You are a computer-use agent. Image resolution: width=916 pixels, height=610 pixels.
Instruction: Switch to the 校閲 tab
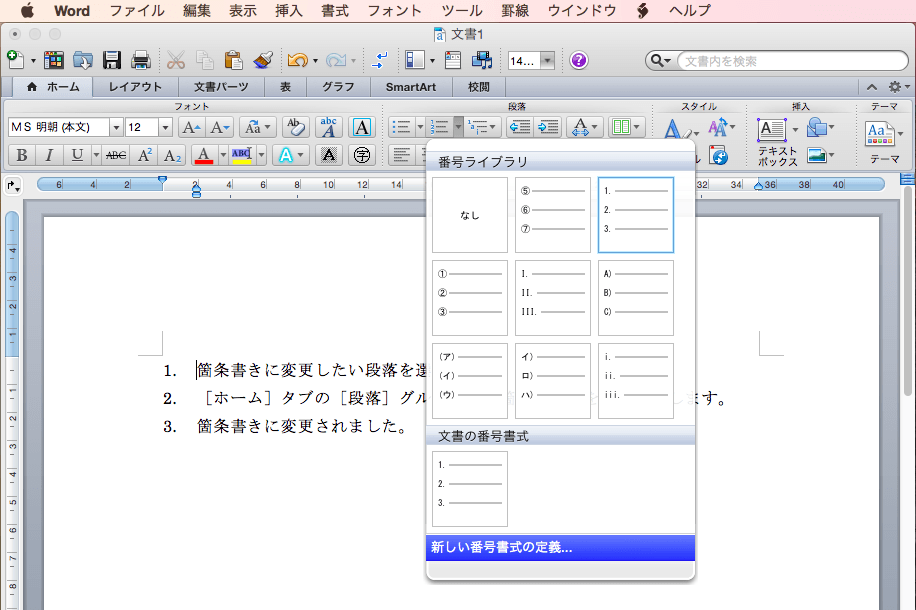click(478, 87)
